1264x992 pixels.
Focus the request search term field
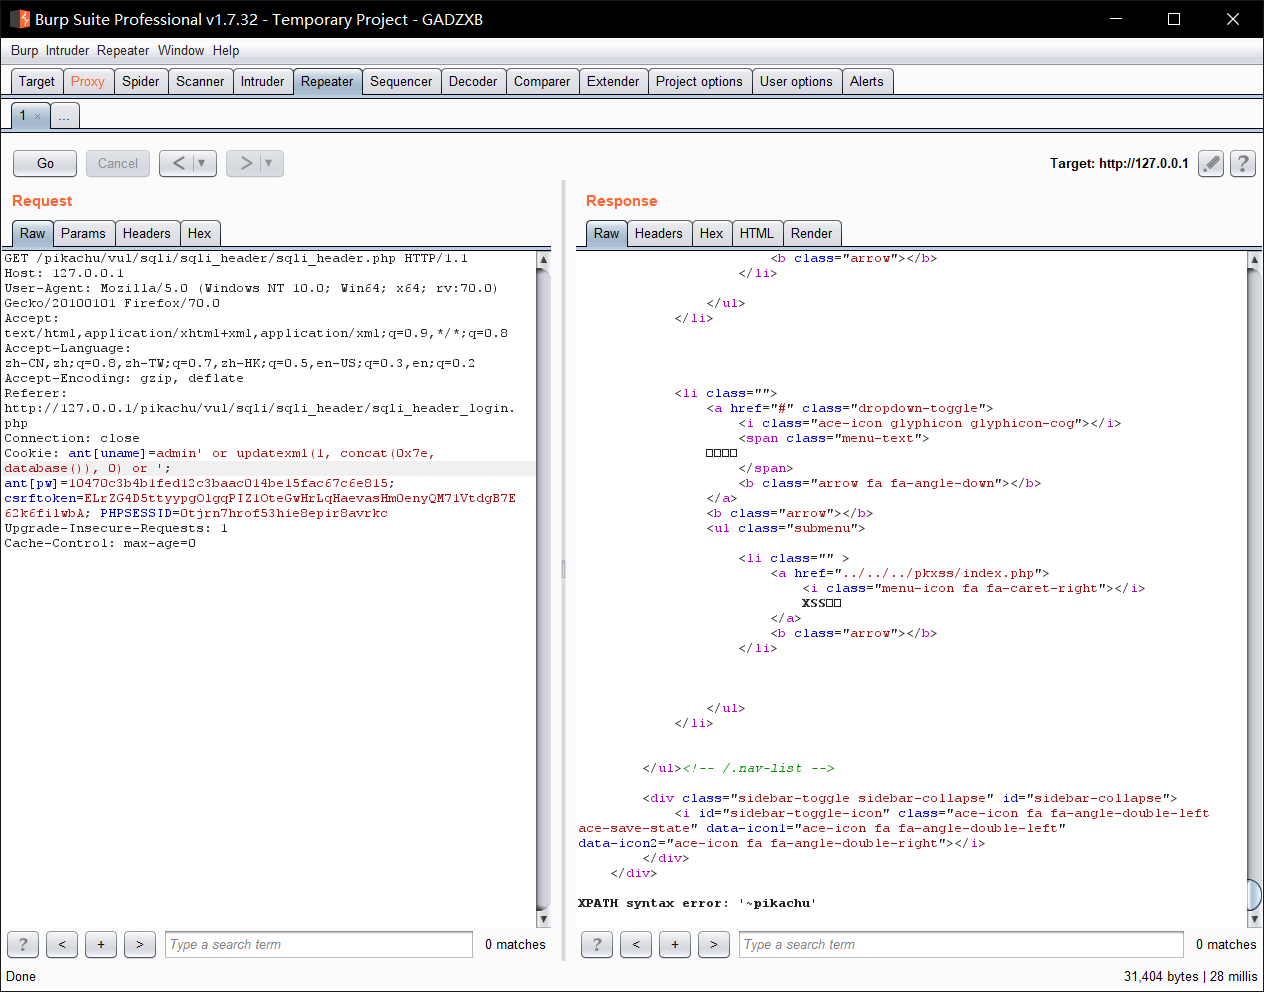click(319, 944)
